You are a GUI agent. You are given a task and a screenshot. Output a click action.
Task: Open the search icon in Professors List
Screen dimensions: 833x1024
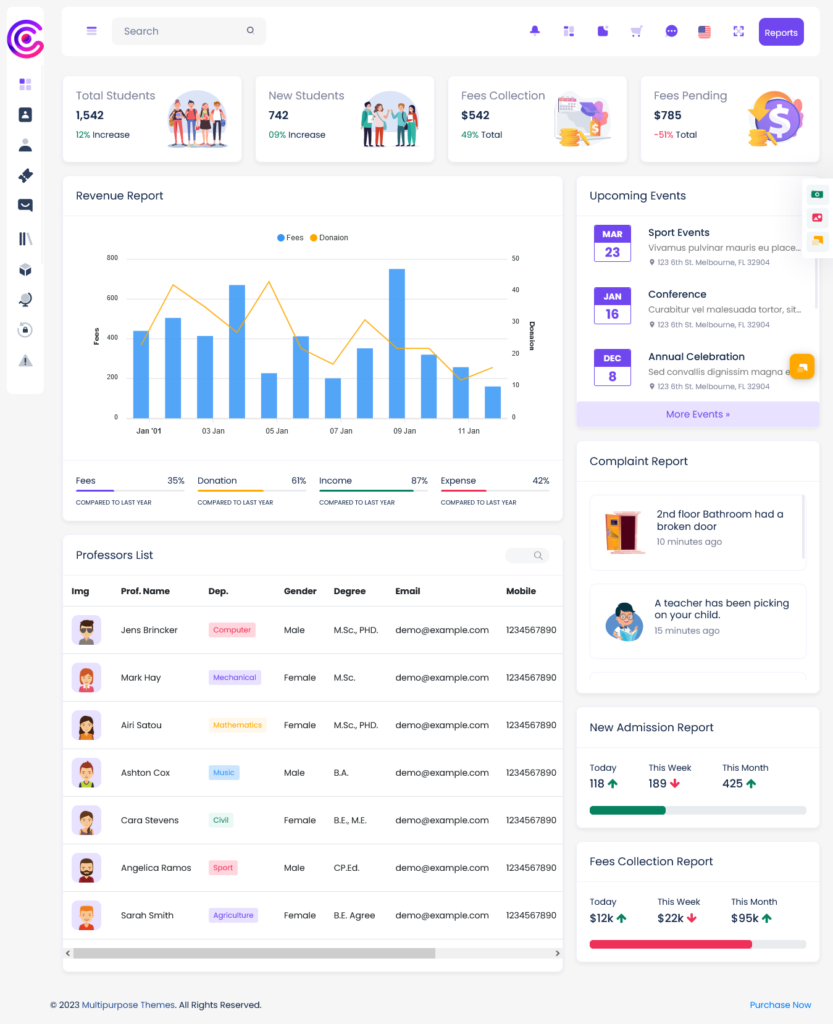click(x=537, y=555)
